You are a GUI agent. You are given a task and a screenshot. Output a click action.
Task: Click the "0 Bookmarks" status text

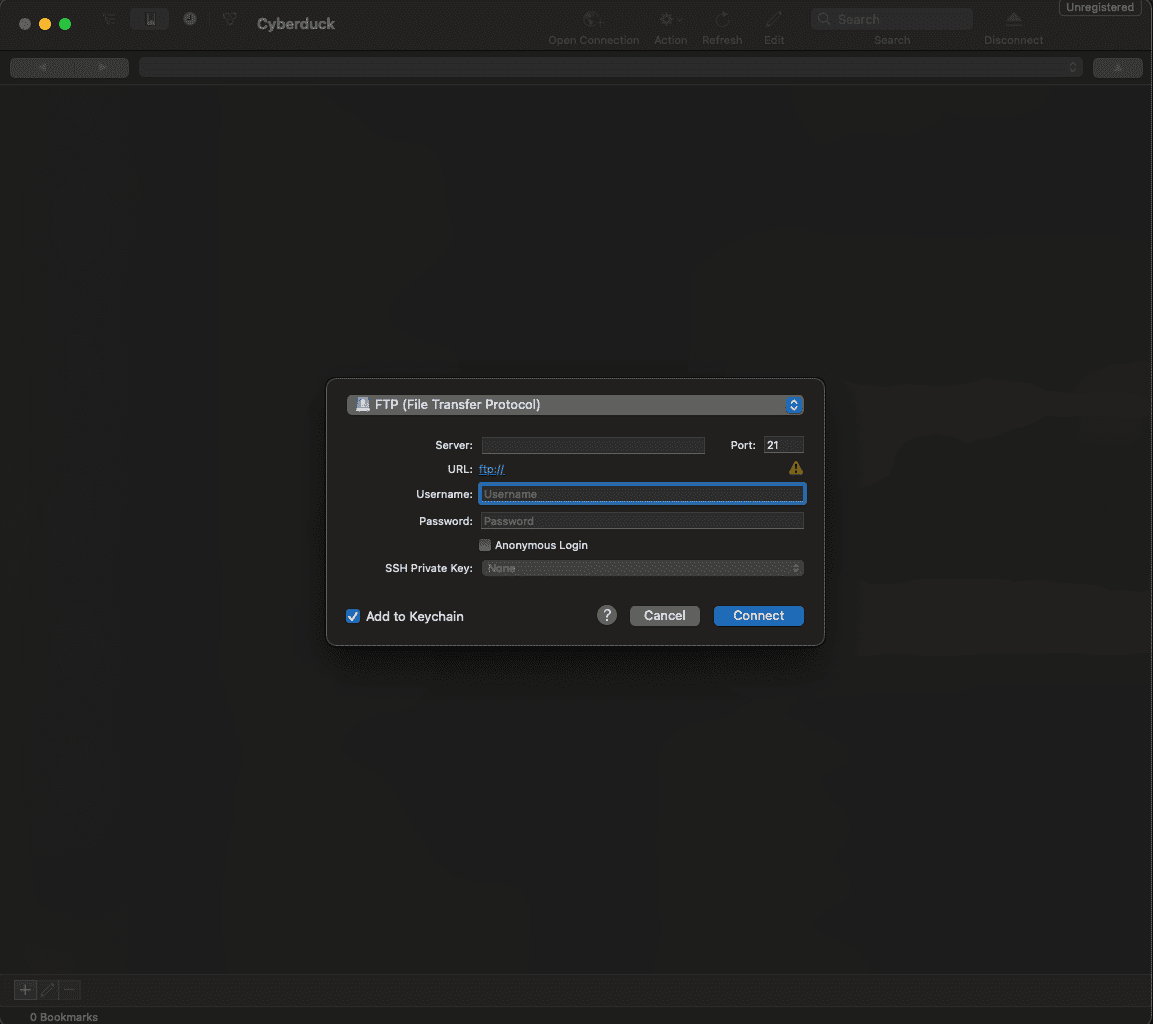(x=64, y=1017)
